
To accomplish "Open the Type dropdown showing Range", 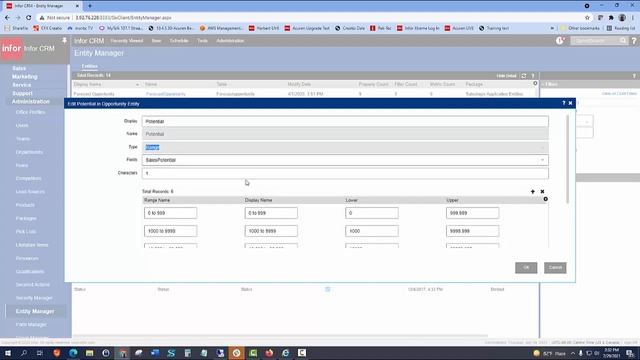I will click(345, 147).
